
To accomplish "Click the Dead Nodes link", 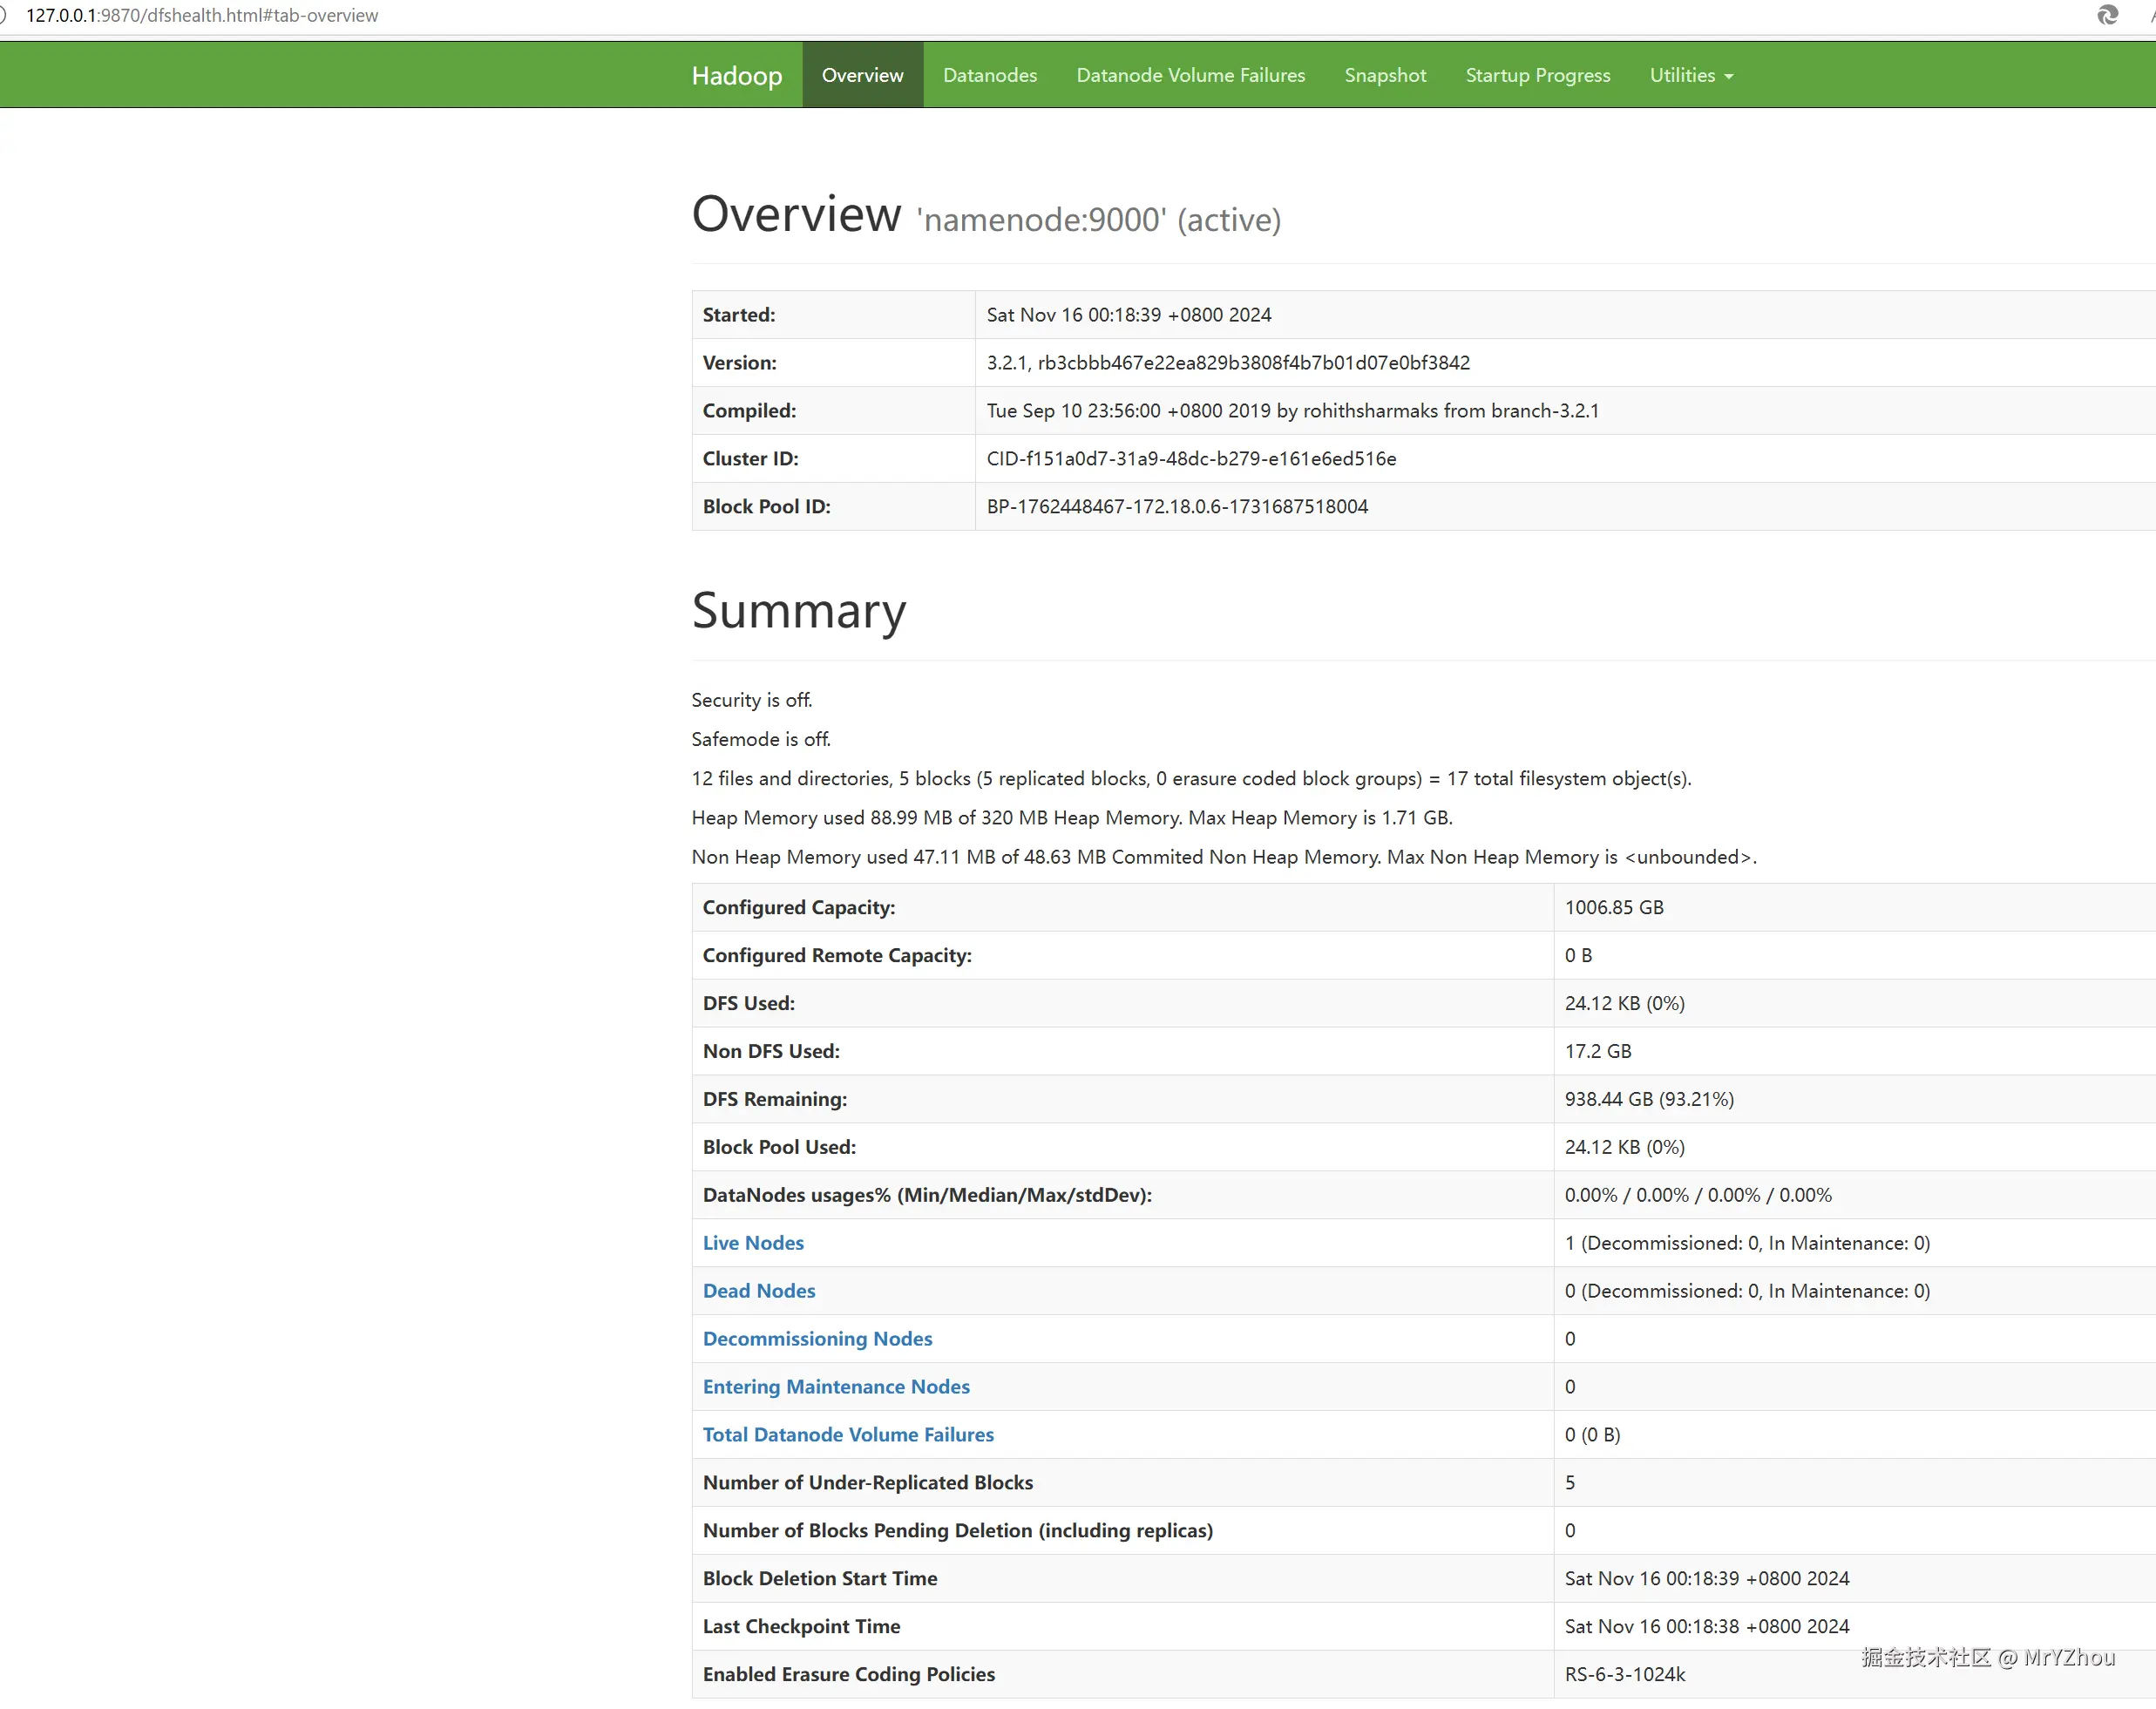I will click(x=758, y=1291).
